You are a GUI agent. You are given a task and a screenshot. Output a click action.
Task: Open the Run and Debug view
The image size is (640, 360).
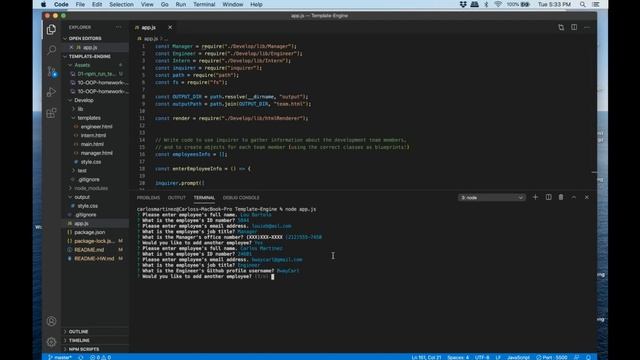51,92
